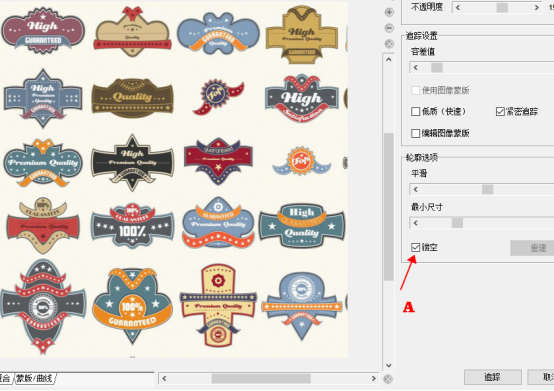Click the 容差值 label
Image resolution: width=554 pixels, height=391 pixels.
[x=423, y=52]
